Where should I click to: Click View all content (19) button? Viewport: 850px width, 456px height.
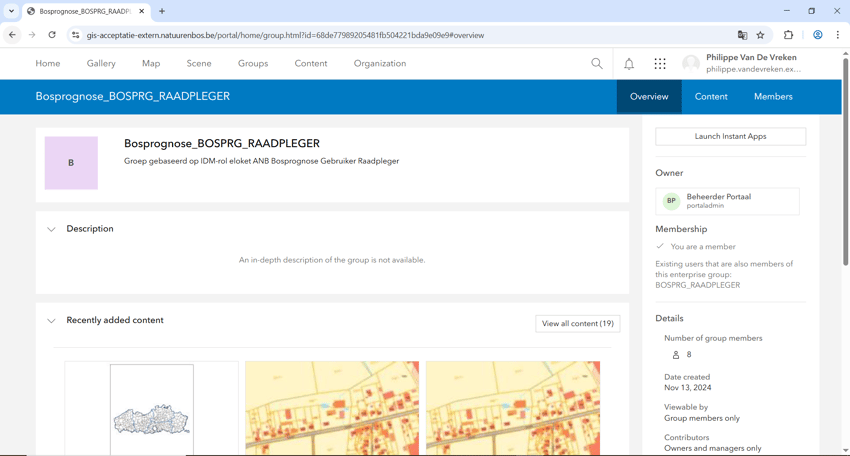578,324
